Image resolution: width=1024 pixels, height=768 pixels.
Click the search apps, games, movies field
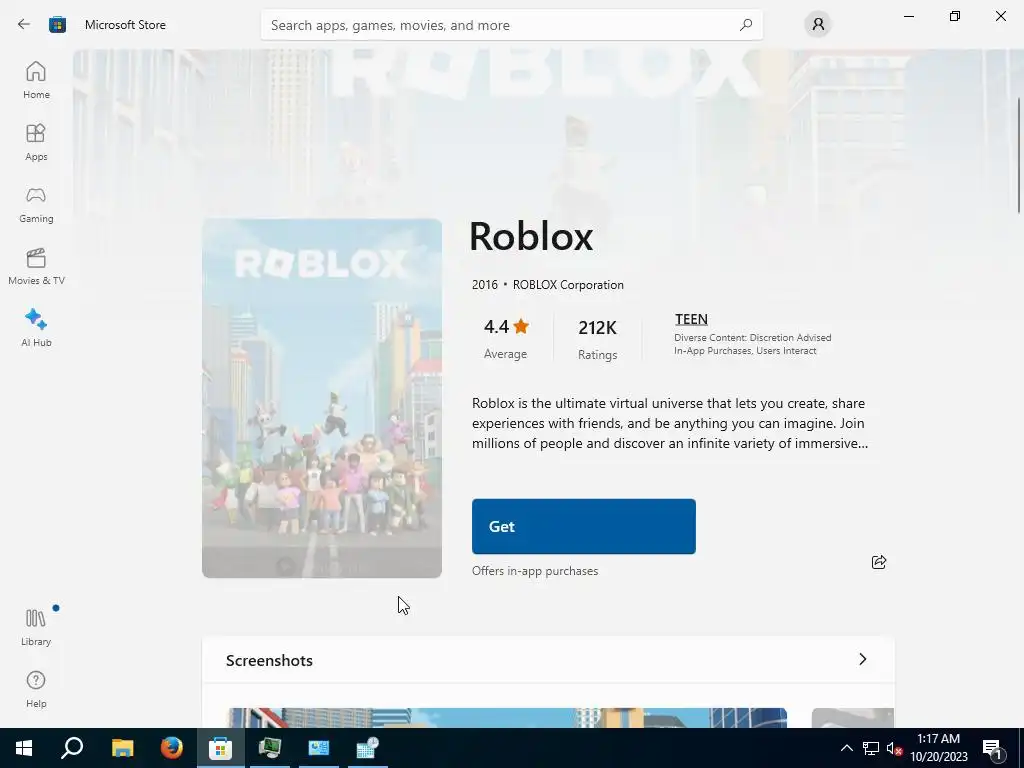[x=511, y=25]
